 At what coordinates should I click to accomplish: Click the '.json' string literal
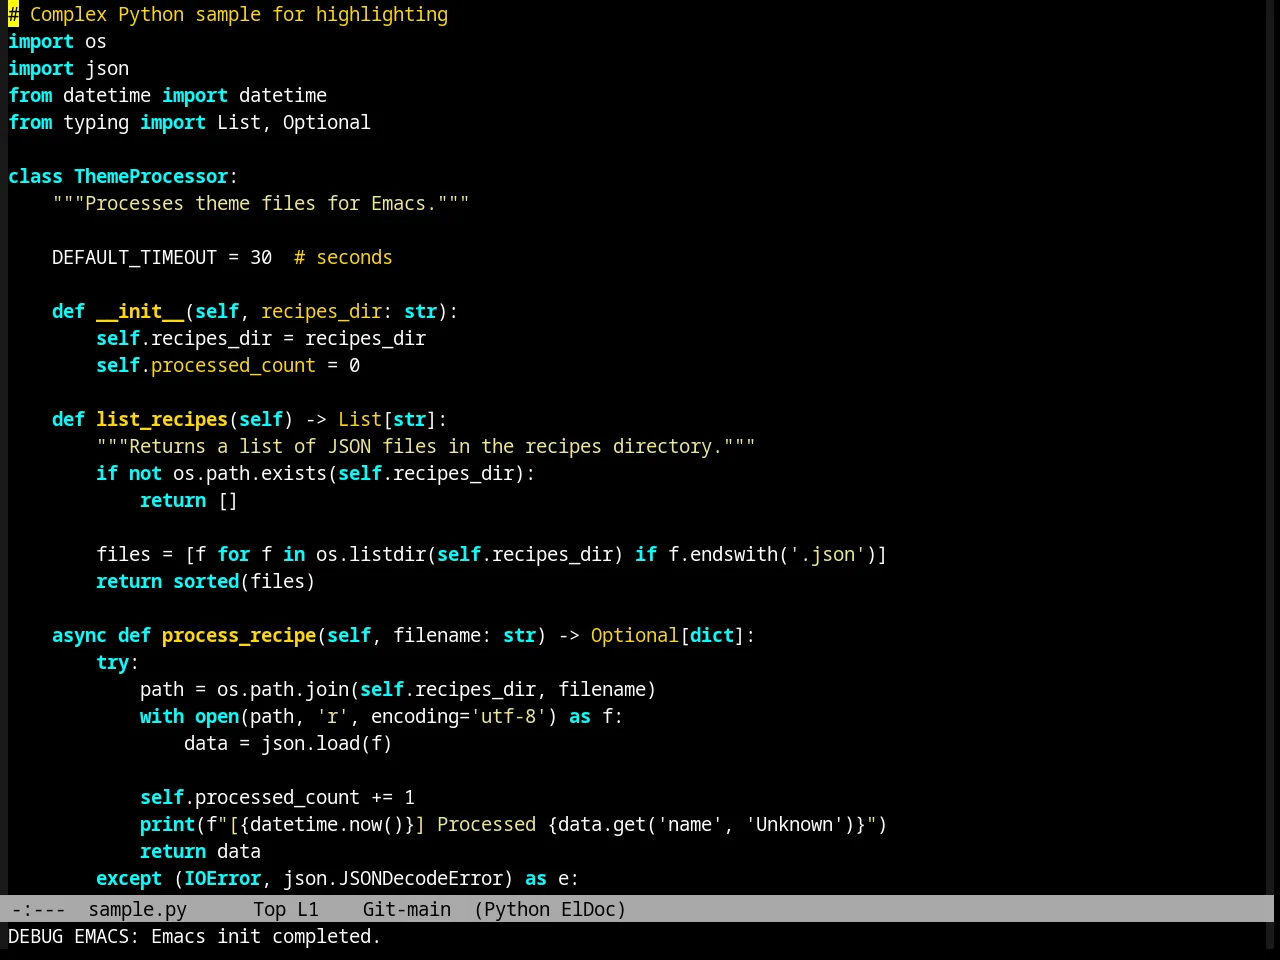pos(827,554)
